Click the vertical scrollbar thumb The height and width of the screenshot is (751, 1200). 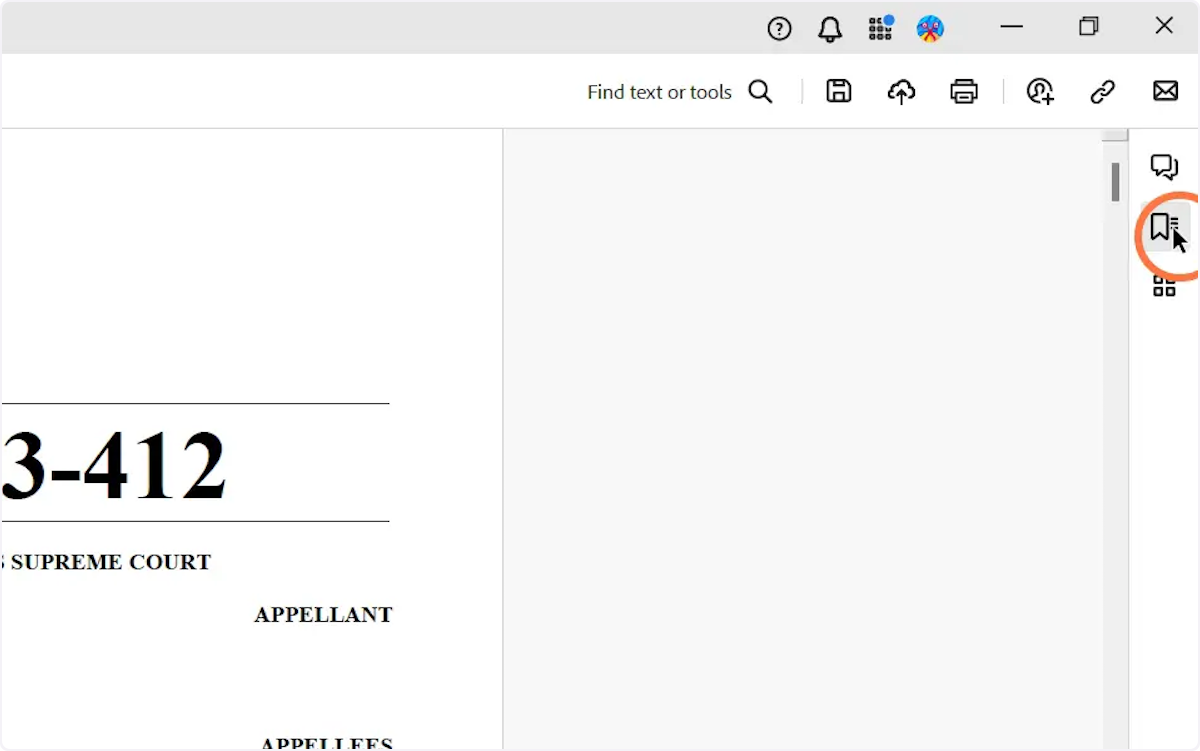(1115, 182)
